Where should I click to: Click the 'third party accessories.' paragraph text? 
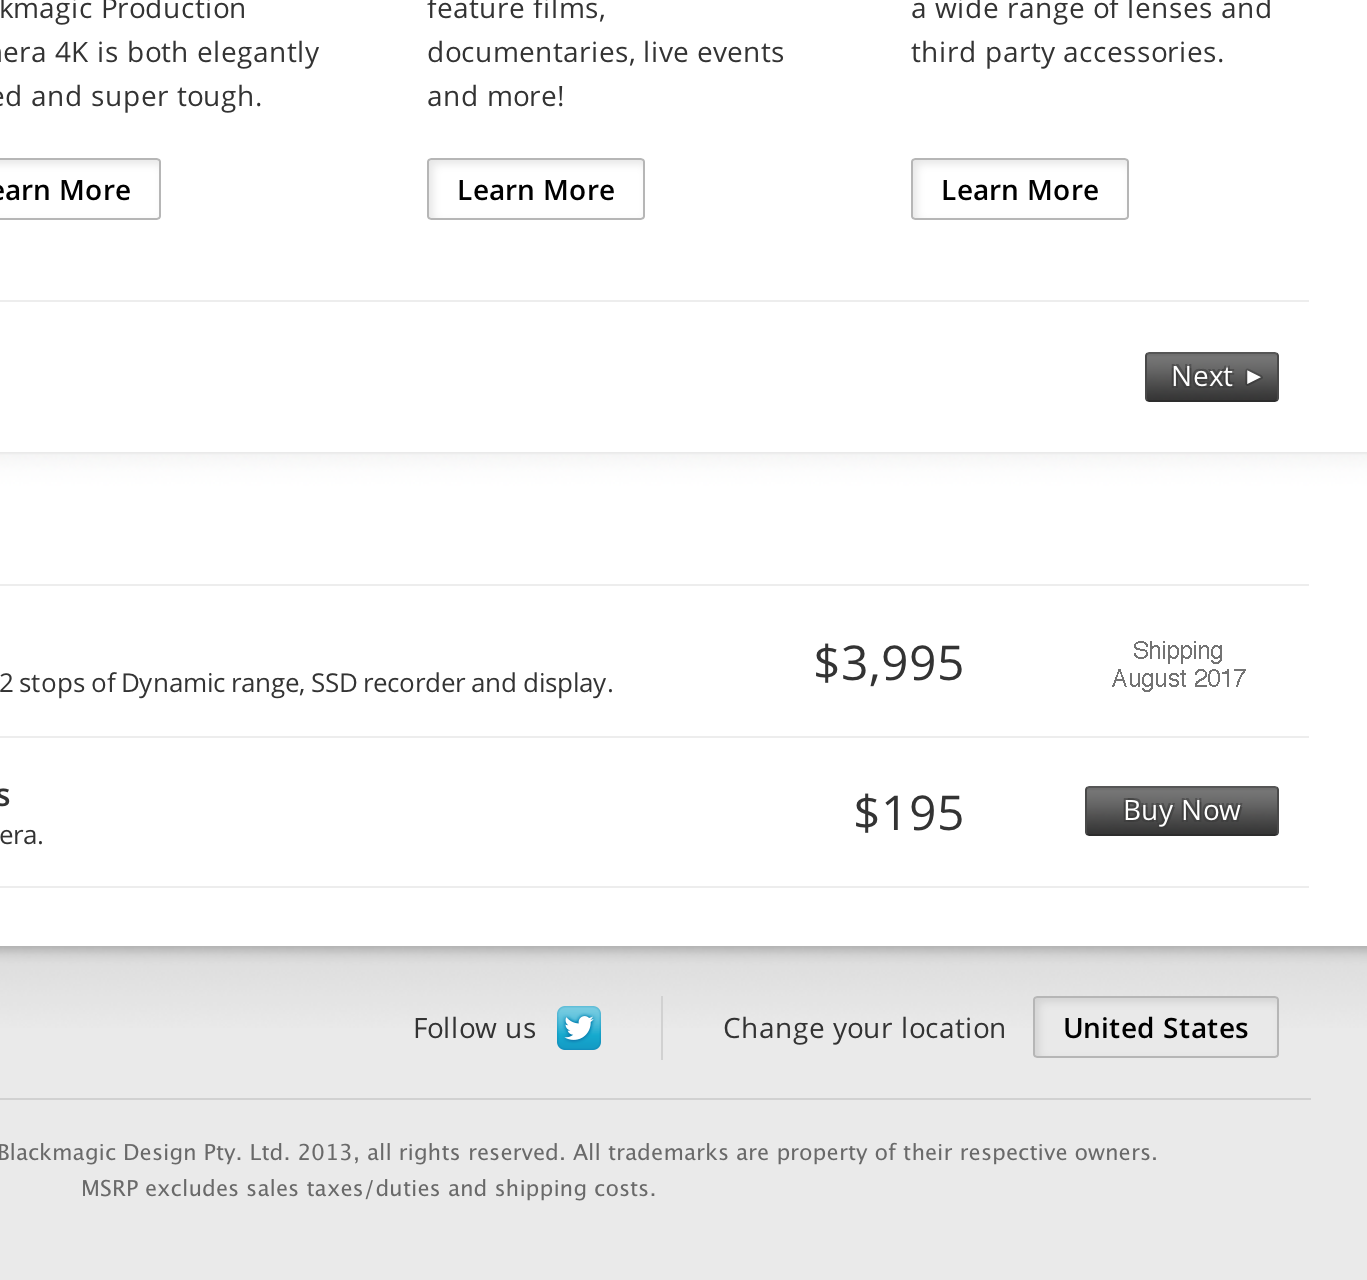[x=1067, y=52]
